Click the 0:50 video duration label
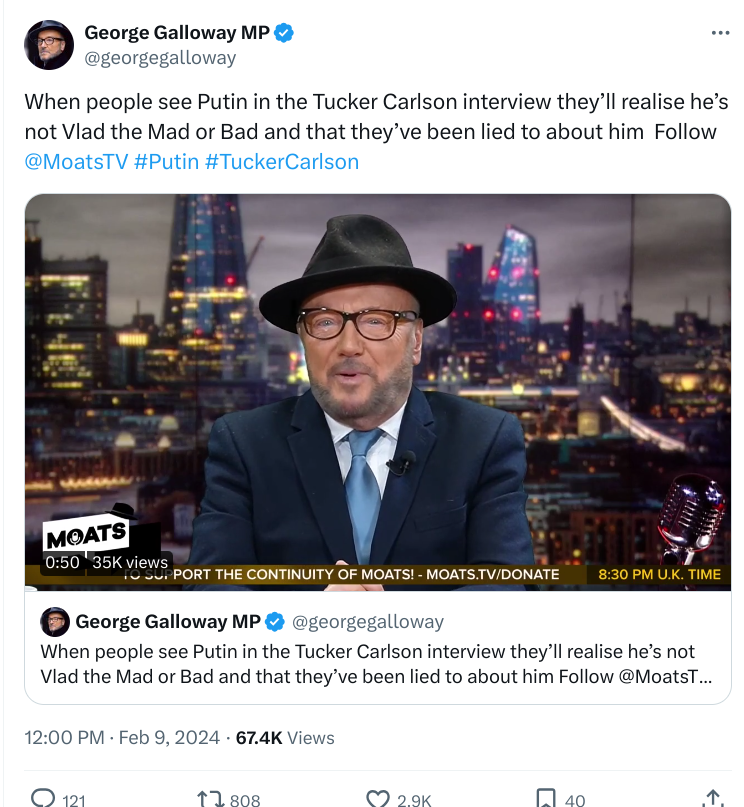 tap(62, 562)
